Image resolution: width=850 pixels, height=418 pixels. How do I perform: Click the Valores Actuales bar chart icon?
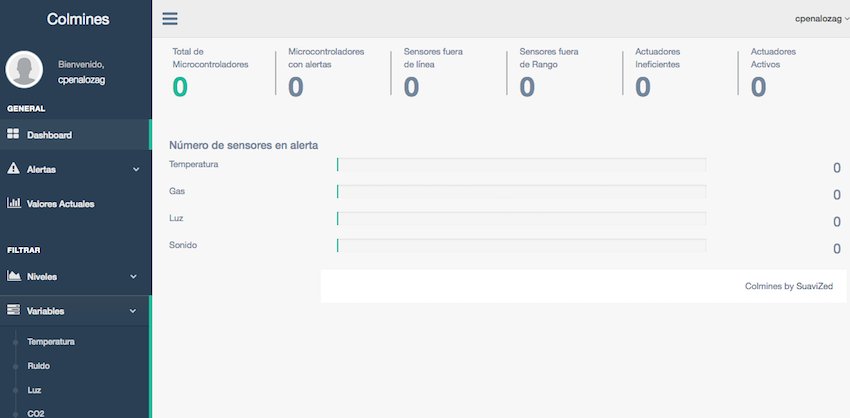click(x=14, y=203)
